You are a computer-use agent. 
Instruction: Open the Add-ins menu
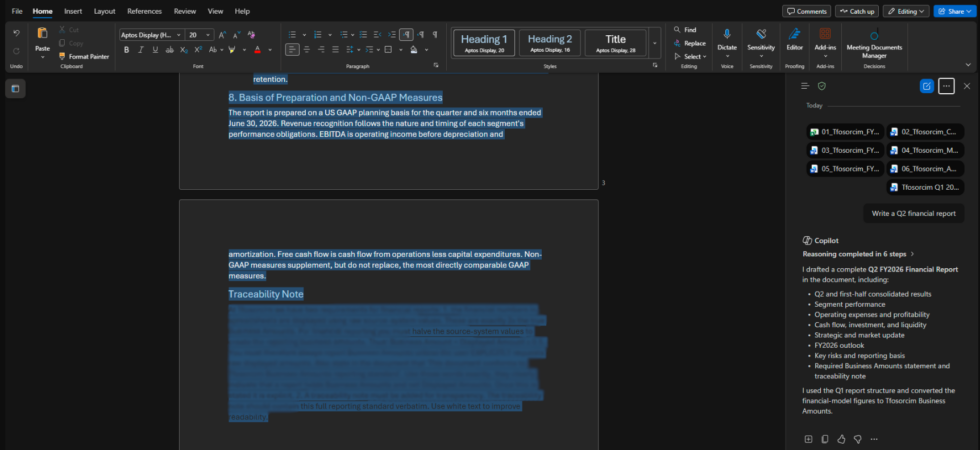[x=825, y=42]
